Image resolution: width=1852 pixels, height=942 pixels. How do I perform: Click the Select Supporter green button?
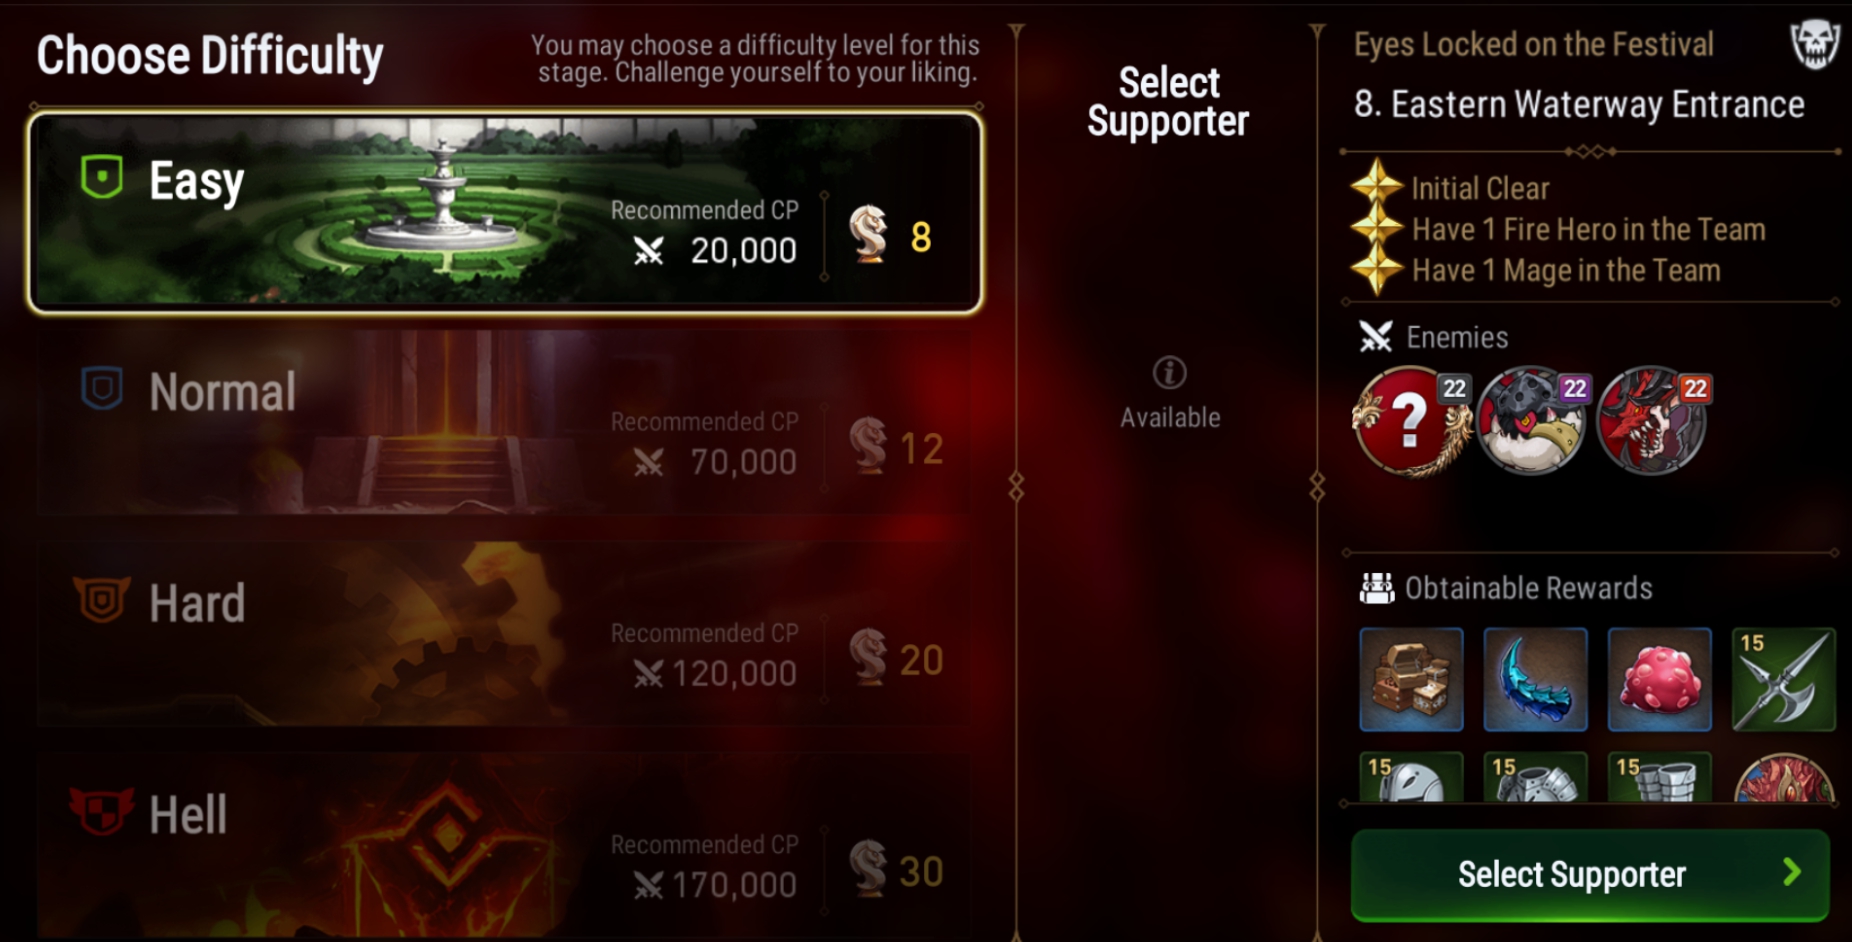1590,874
